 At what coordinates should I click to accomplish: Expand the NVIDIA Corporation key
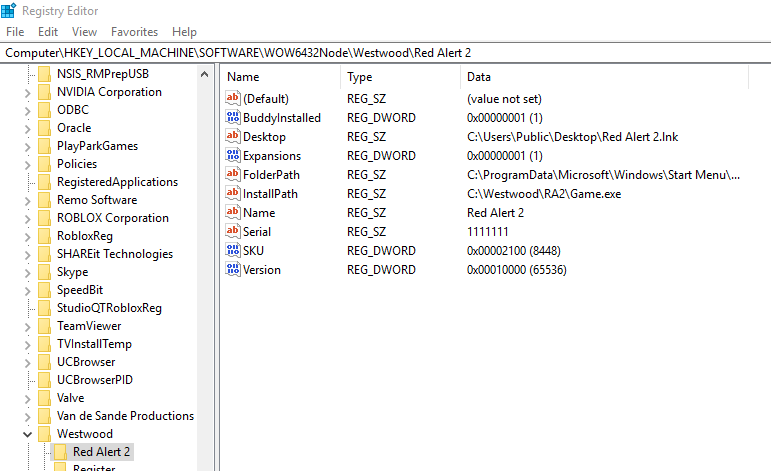(x=27, y=93)
